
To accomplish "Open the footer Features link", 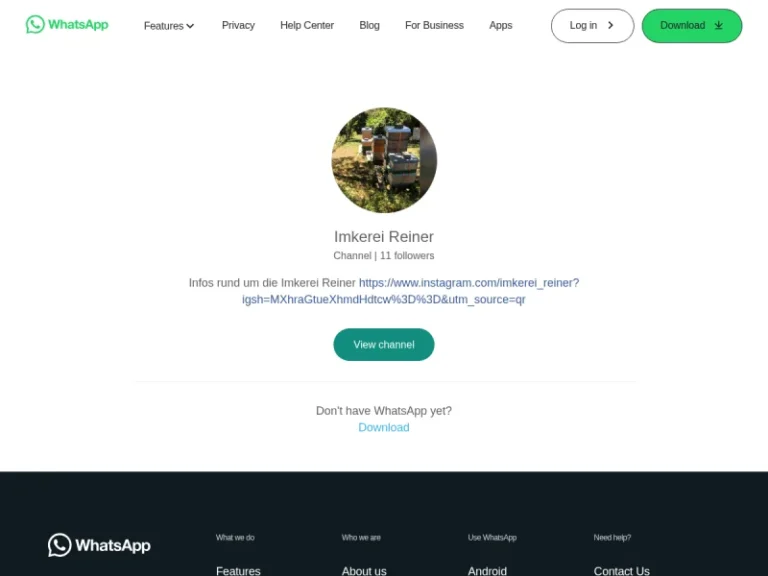I will [238, 571].
